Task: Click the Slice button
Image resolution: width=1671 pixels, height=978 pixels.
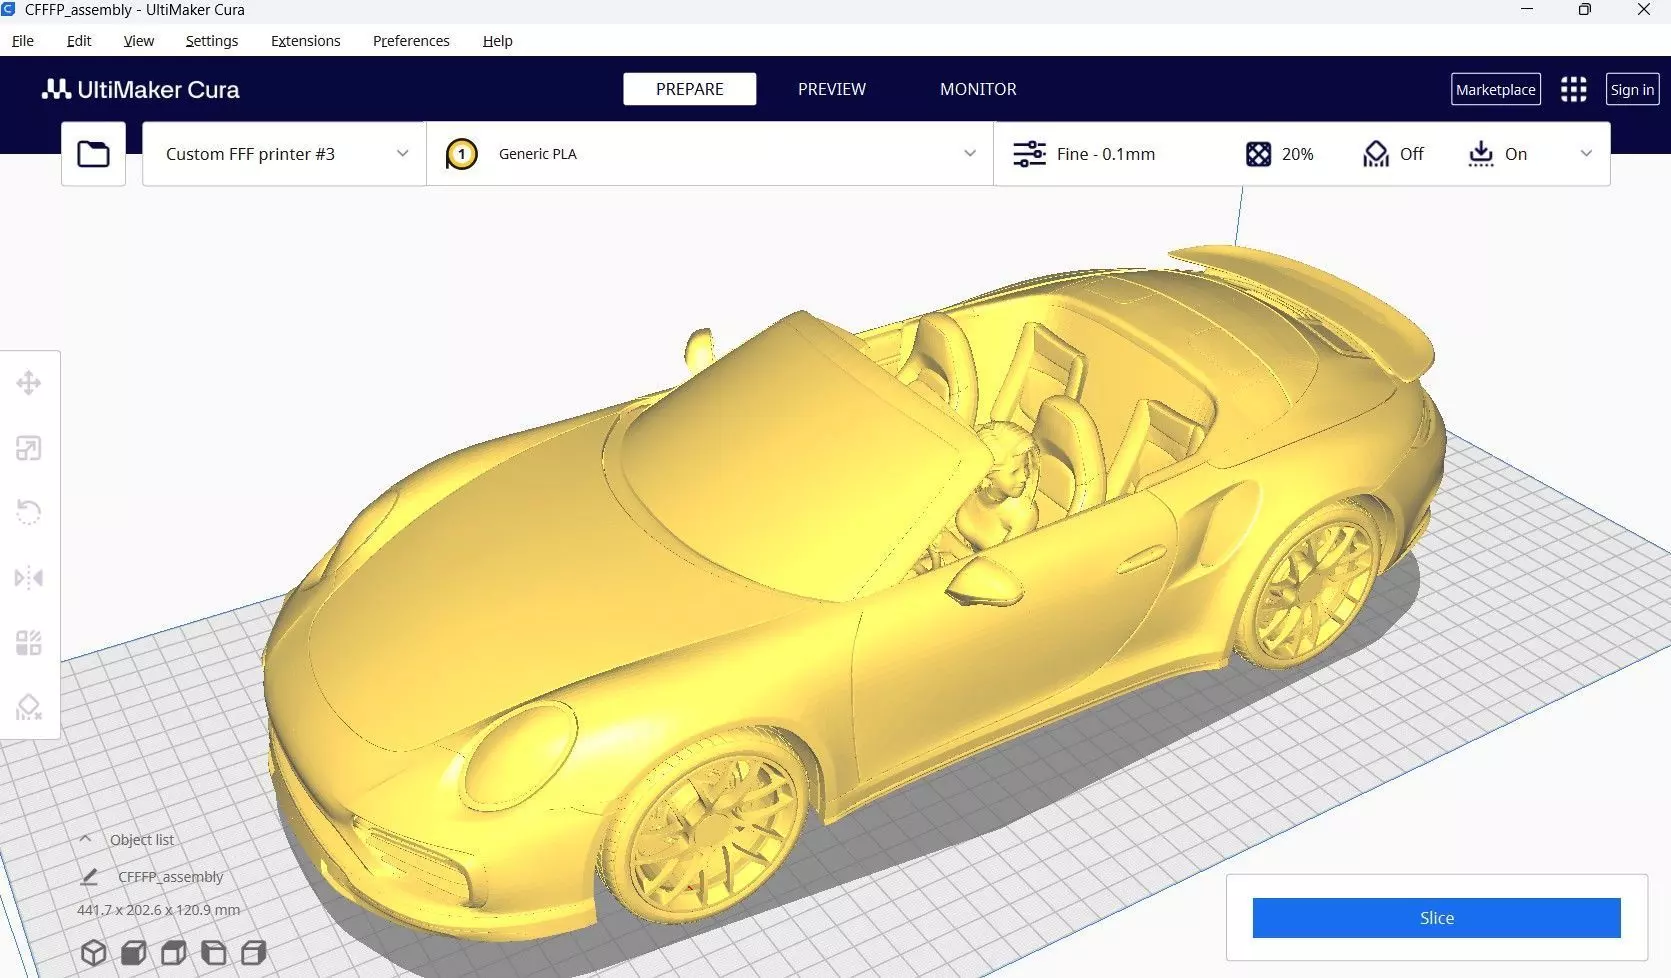Action: pos(1437,918)
